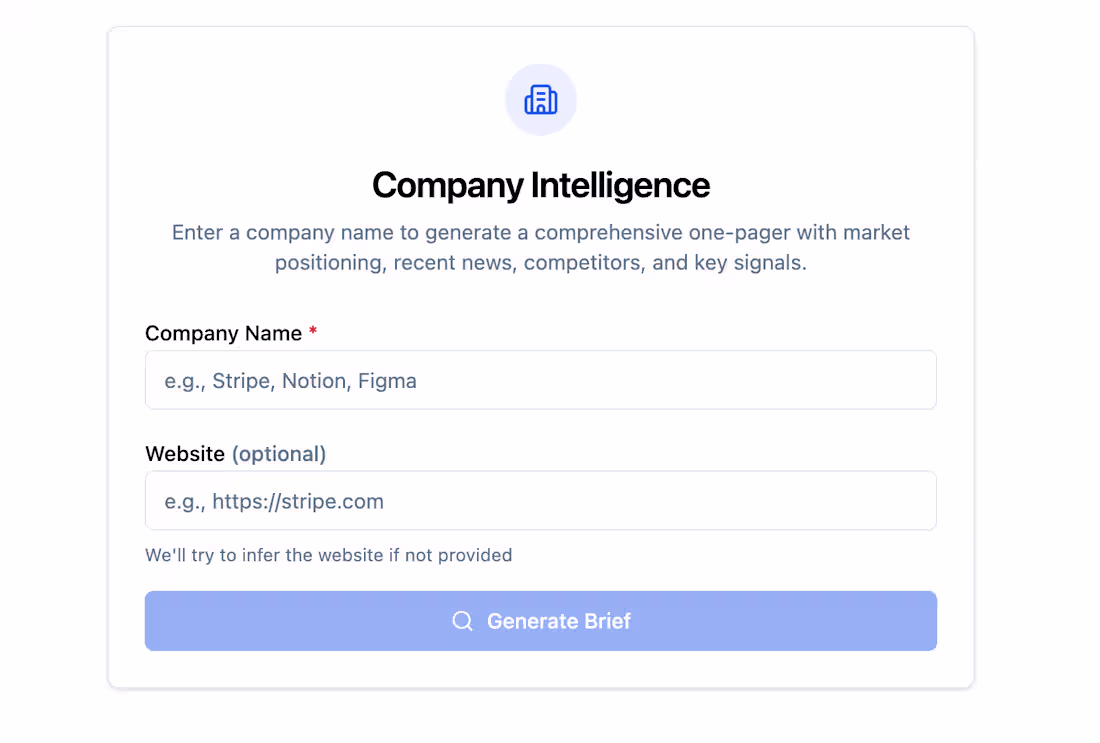1100x743 pixels.
Task: Click the placeholder showing https://stripe.com example
Action: (x=271, y=500)
